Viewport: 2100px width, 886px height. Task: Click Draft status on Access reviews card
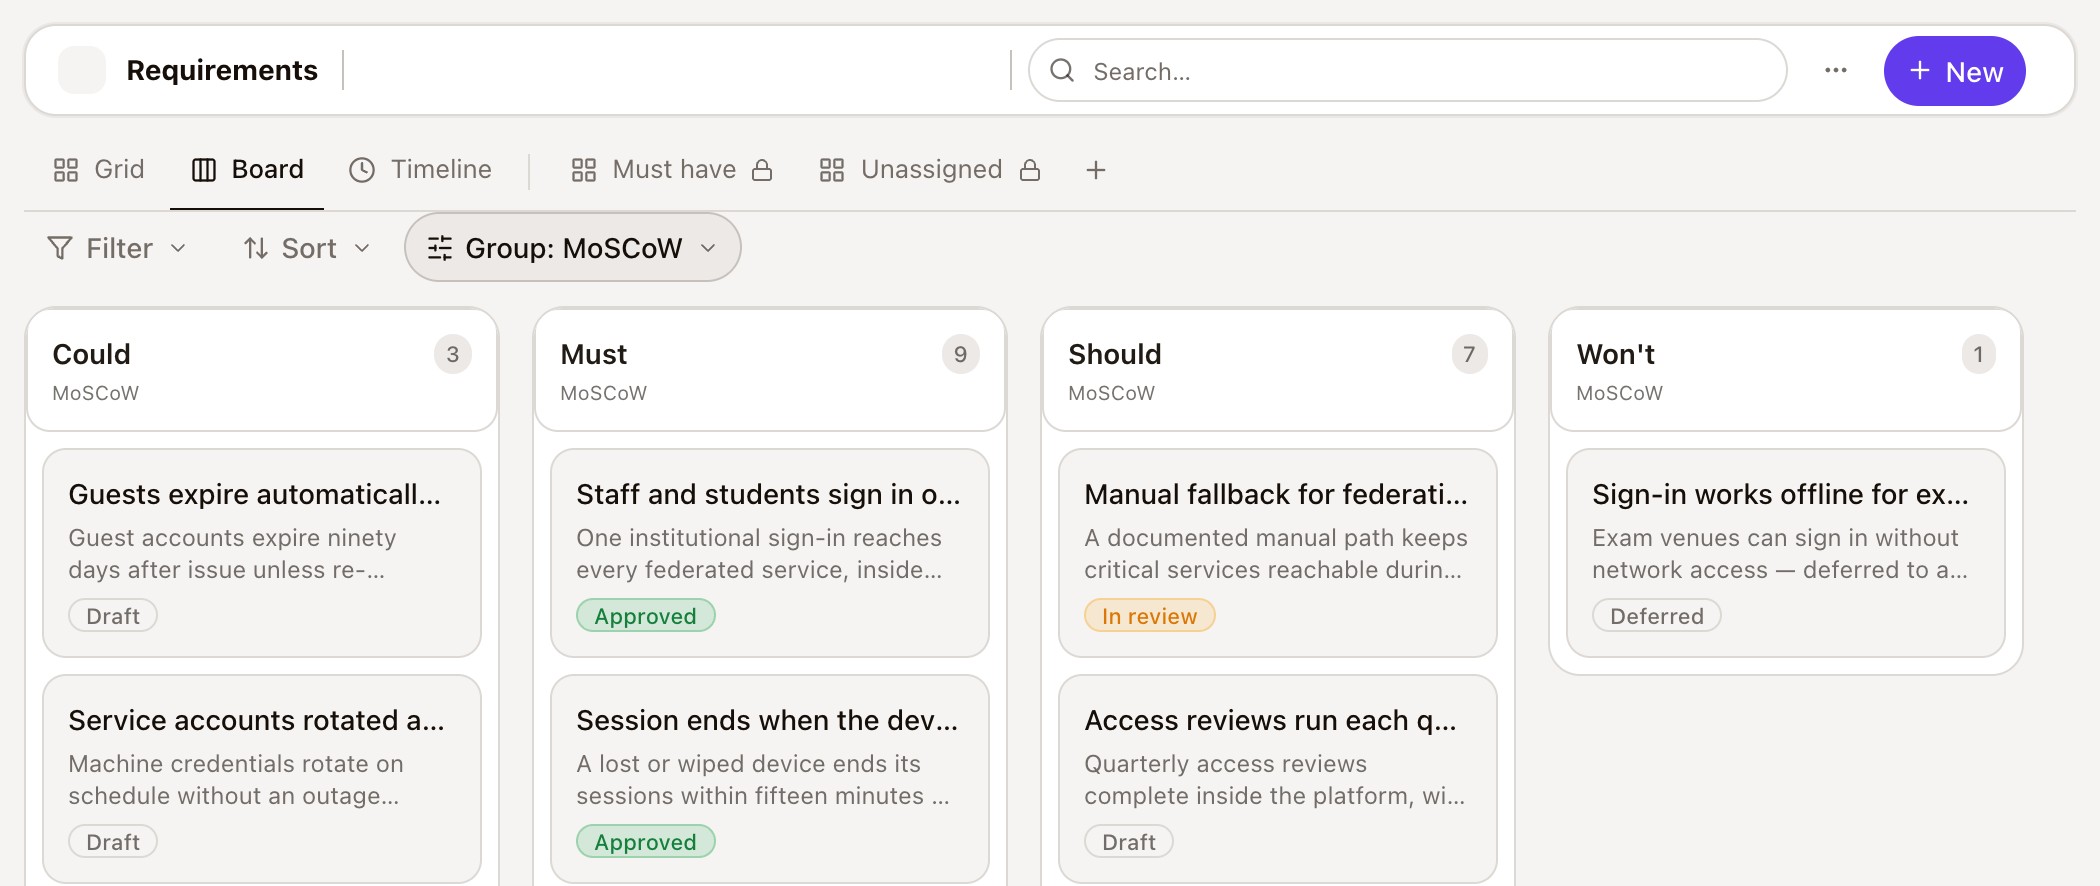tap(1129, 842)
